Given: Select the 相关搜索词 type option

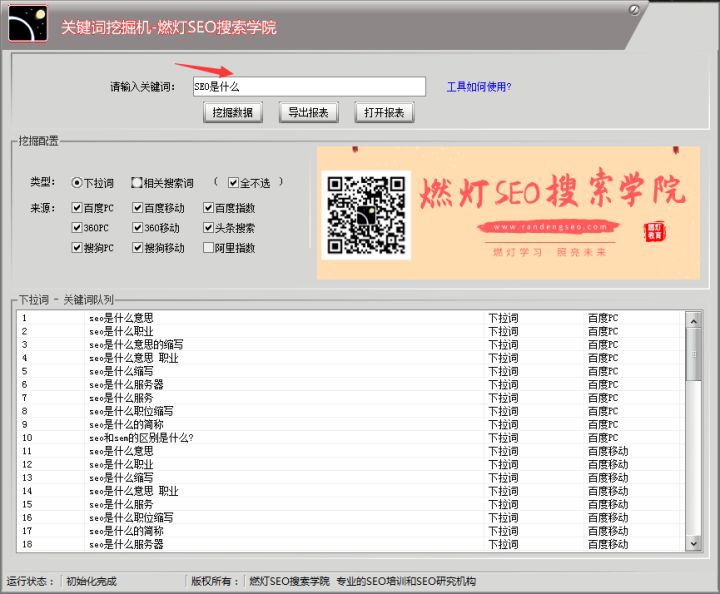Looking at the screenshot, I should click(x=137, y=183).
